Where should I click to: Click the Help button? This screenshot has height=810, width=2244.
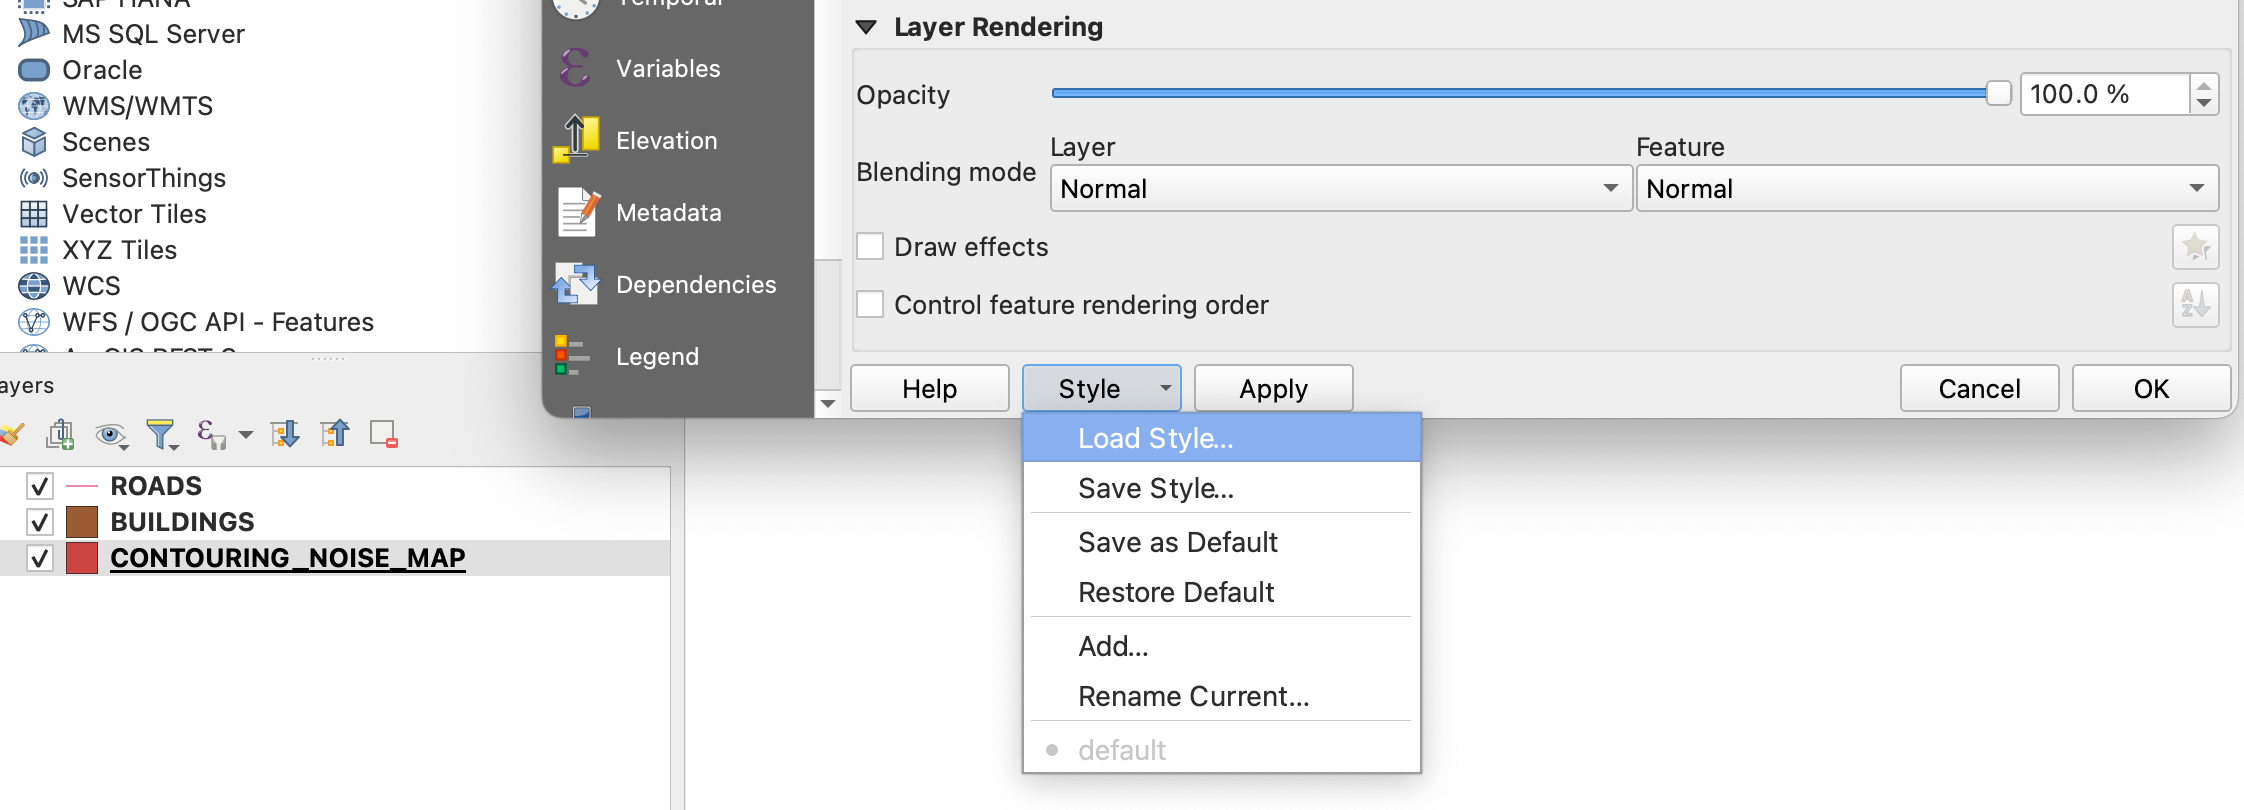(x=929, y=388)
